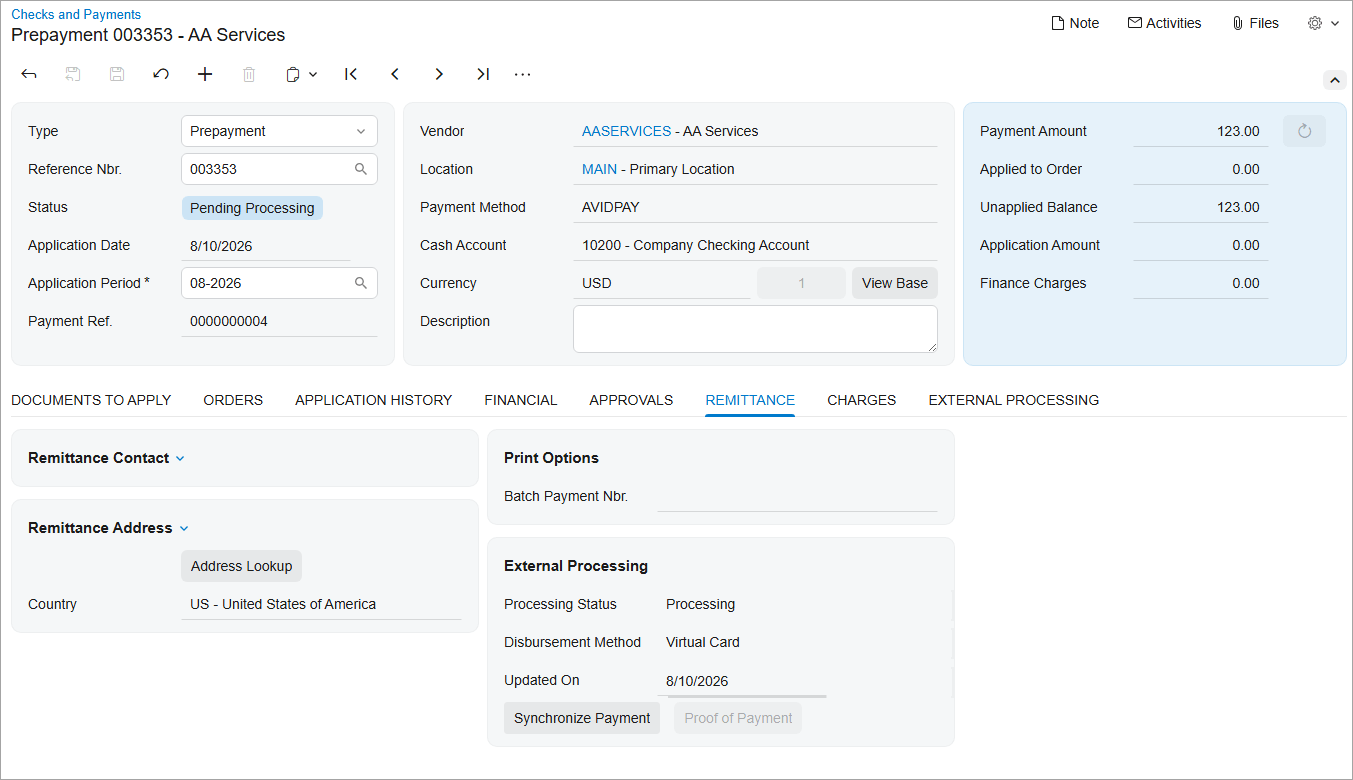Switch to Application History tab
Image resolution: width=1353 pixels, height=780 pixels.
[x=374, y=400]
